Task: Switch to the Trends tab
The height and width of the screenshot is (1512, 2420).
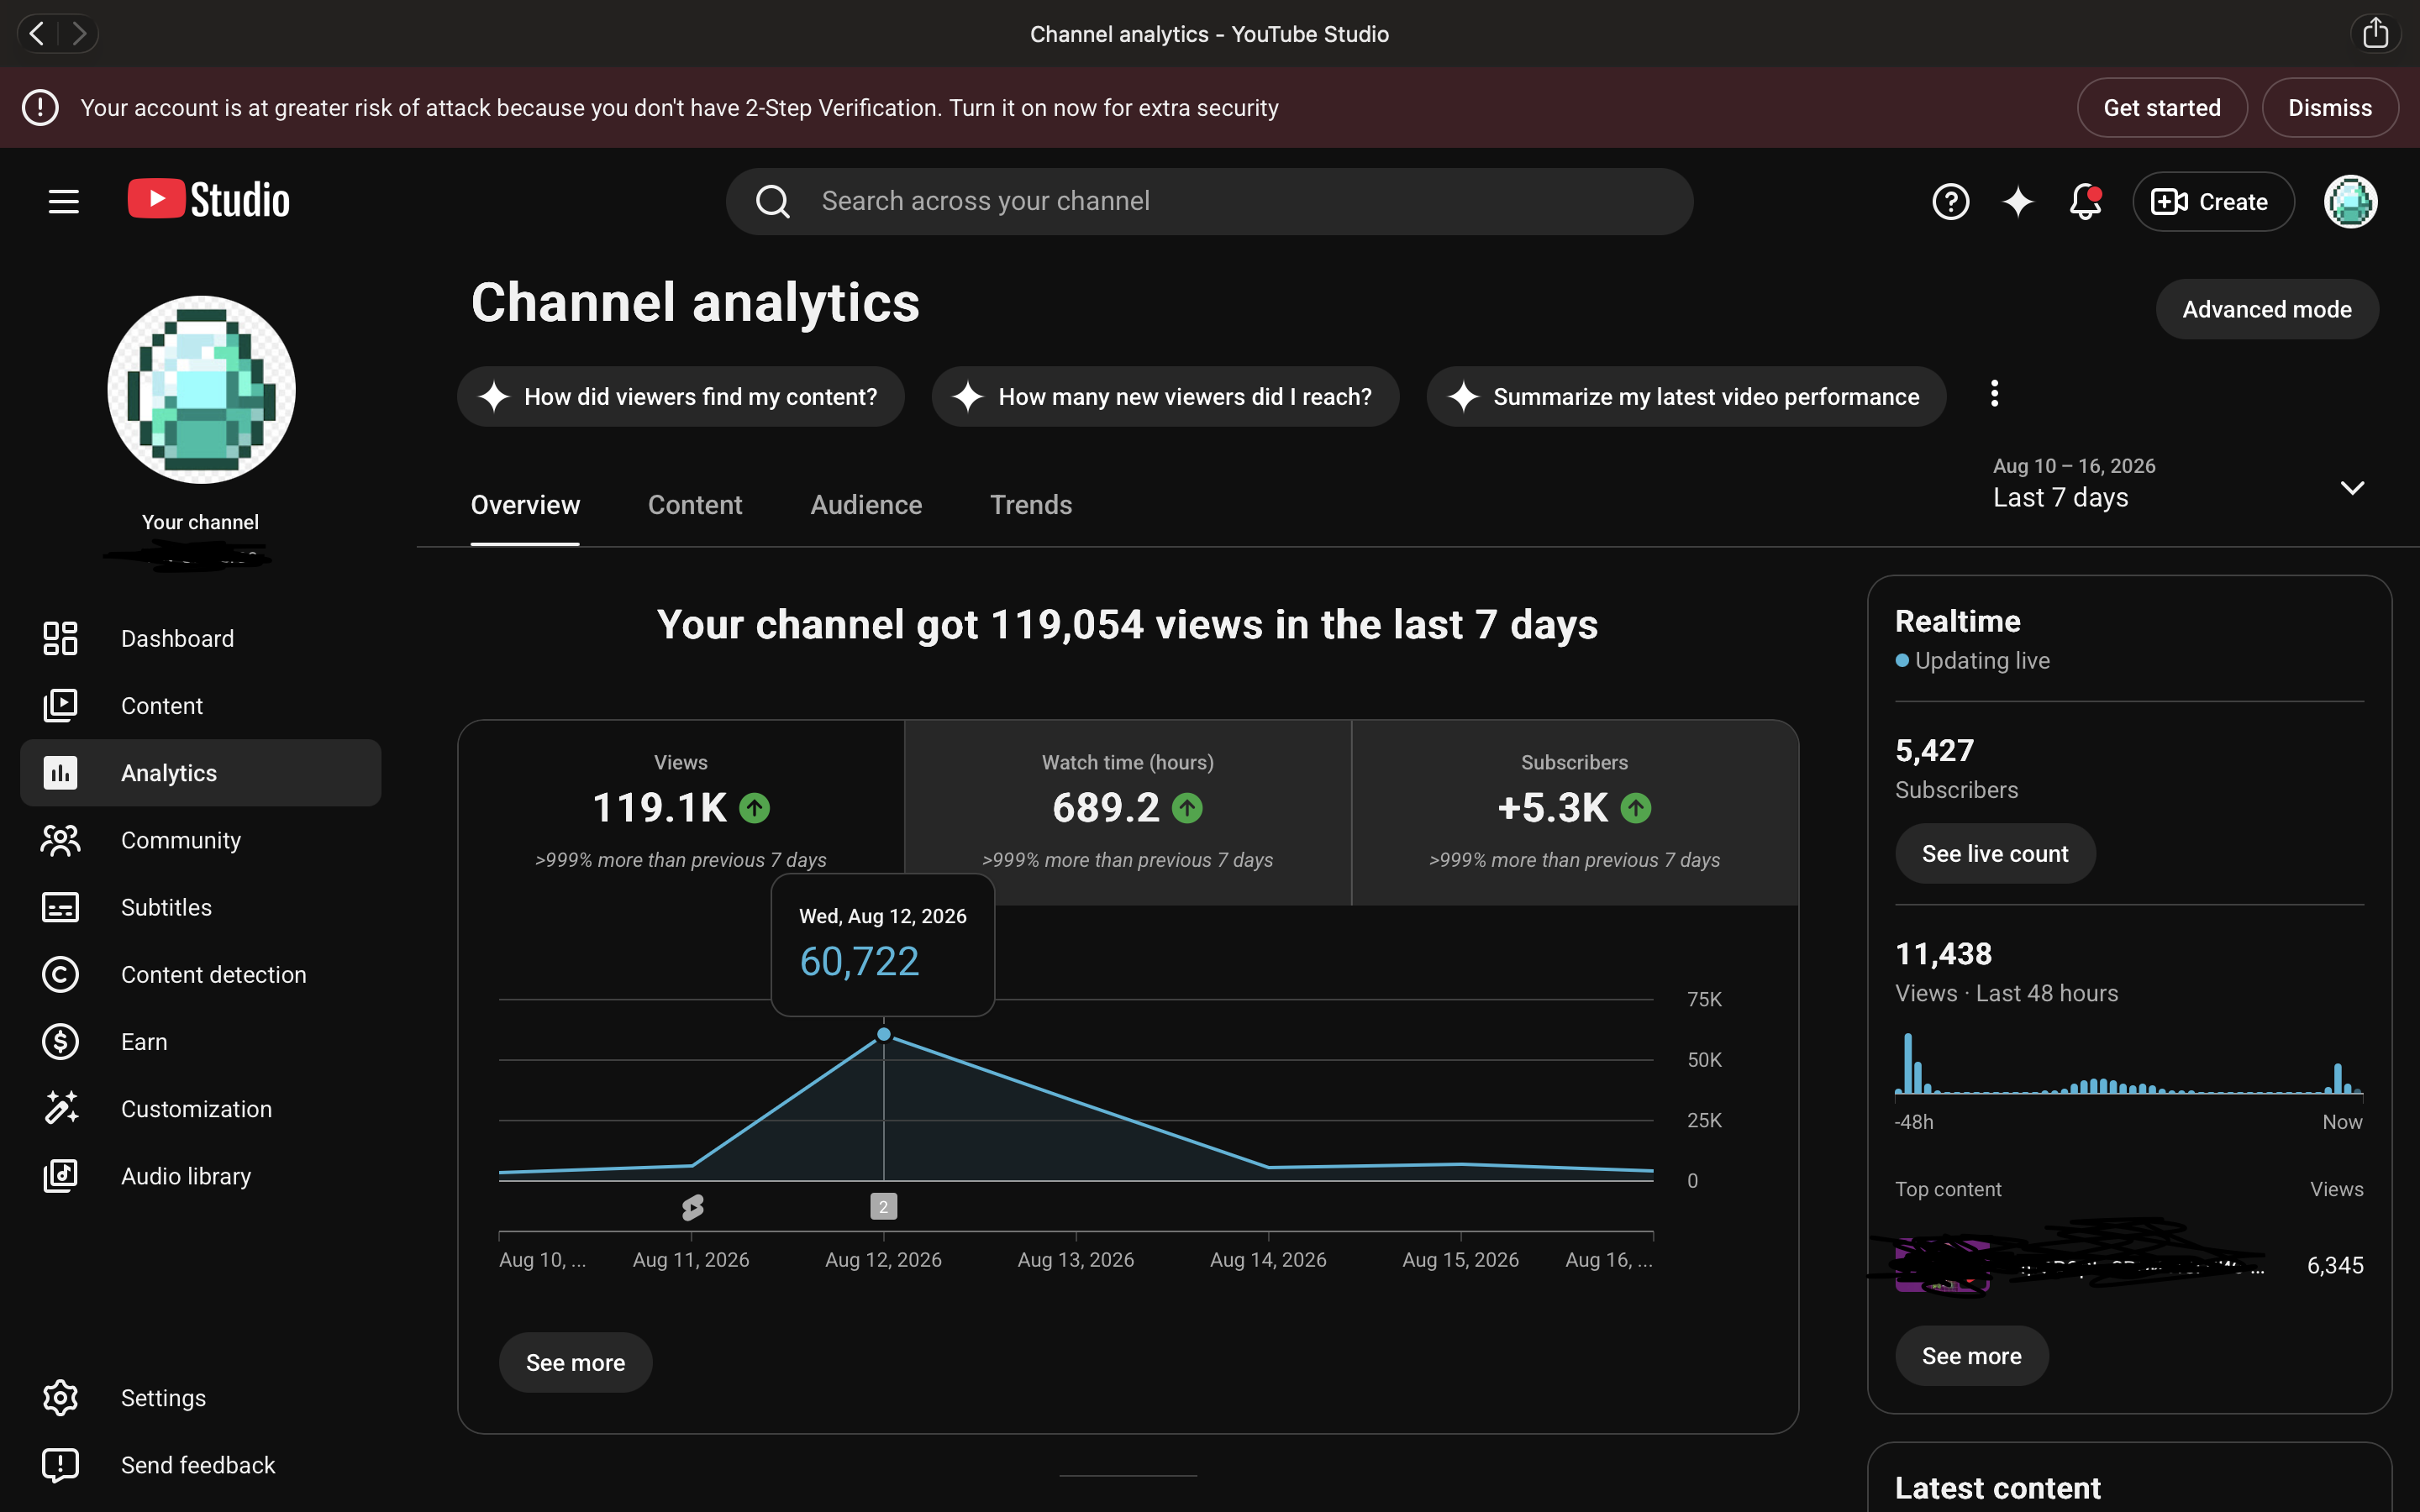Action: (x=1031, y=505)
